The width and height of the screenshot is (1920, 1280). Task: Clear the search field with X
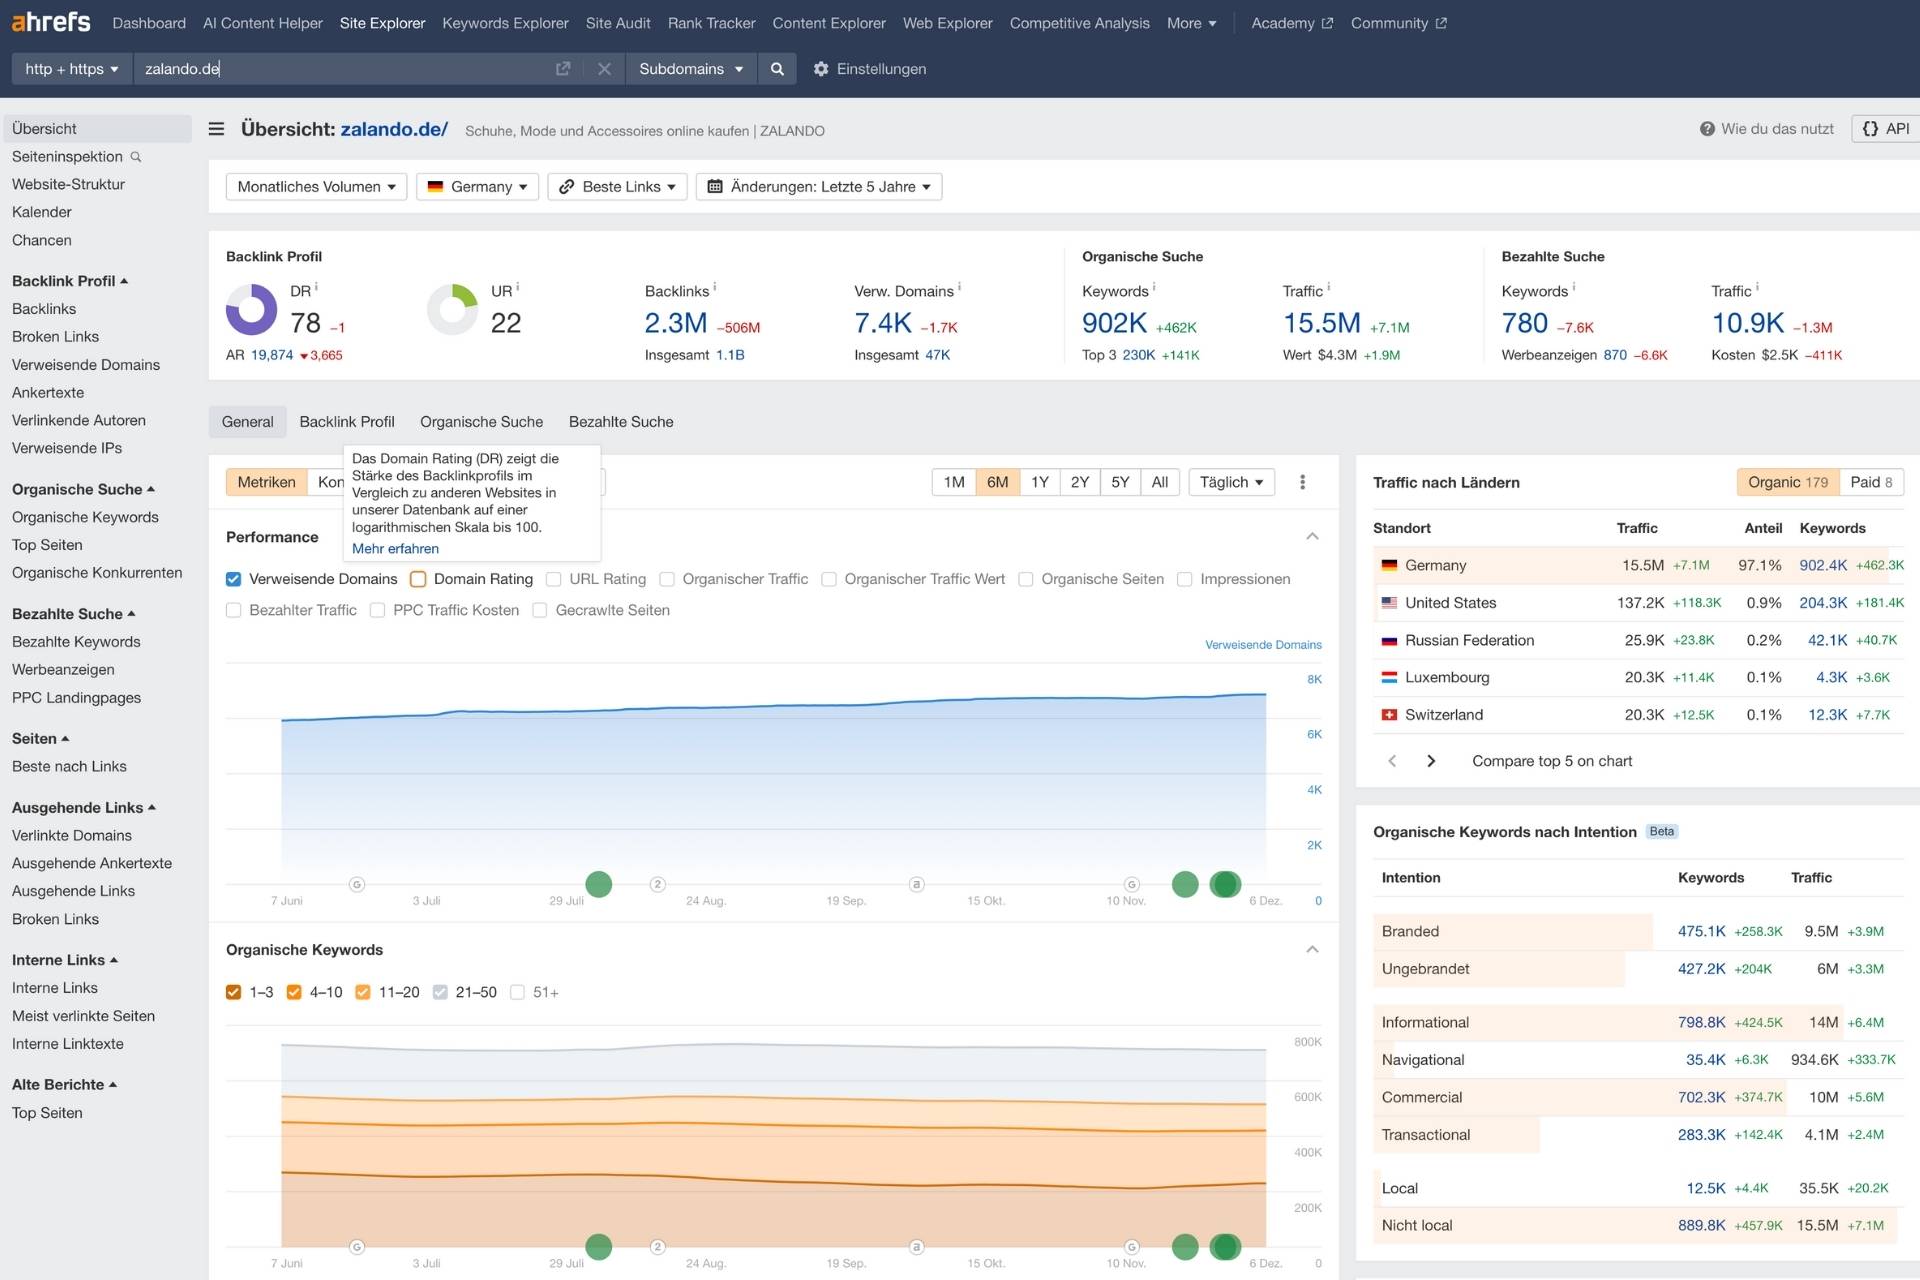604,69
